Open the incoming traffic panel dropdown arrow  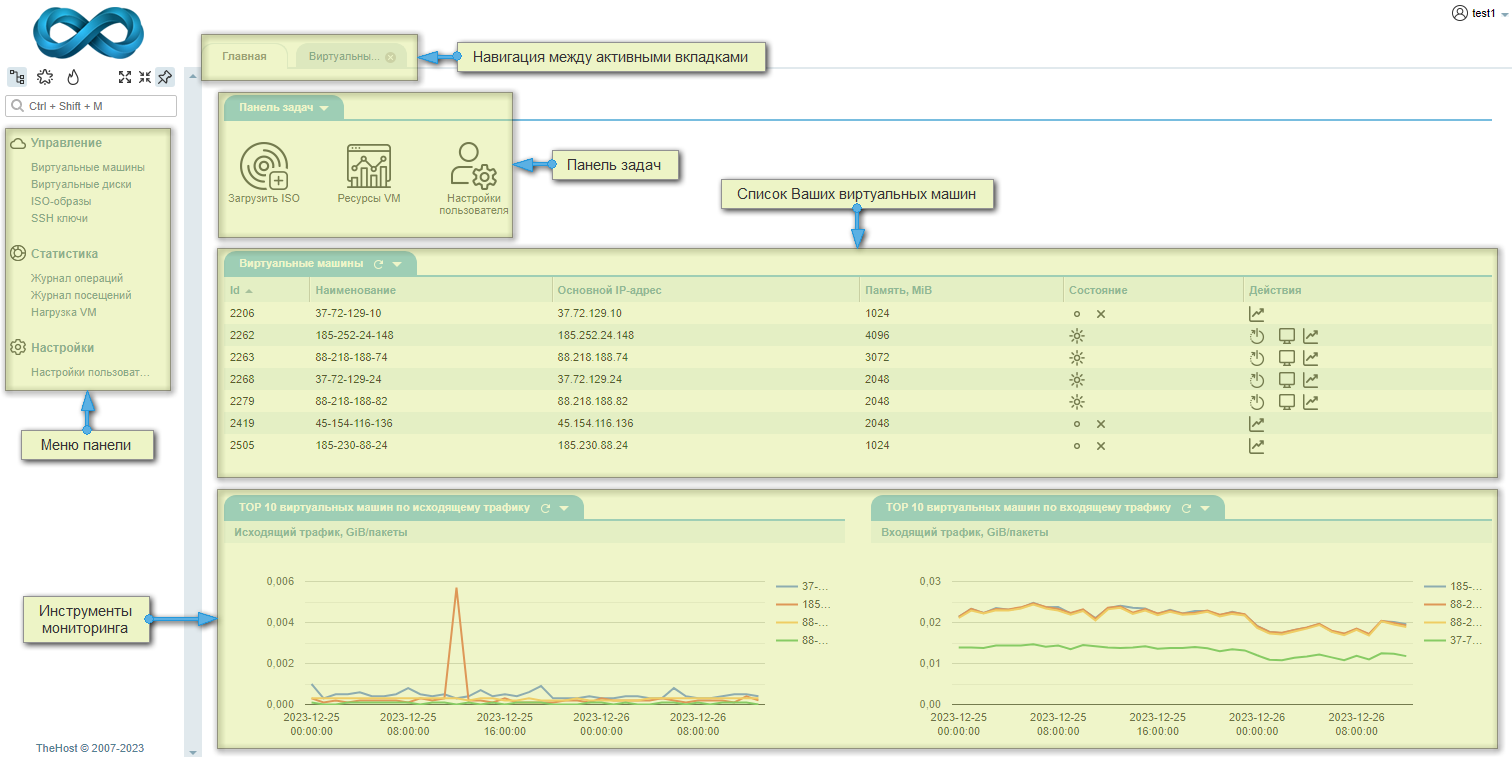(x=1205, y=508)
